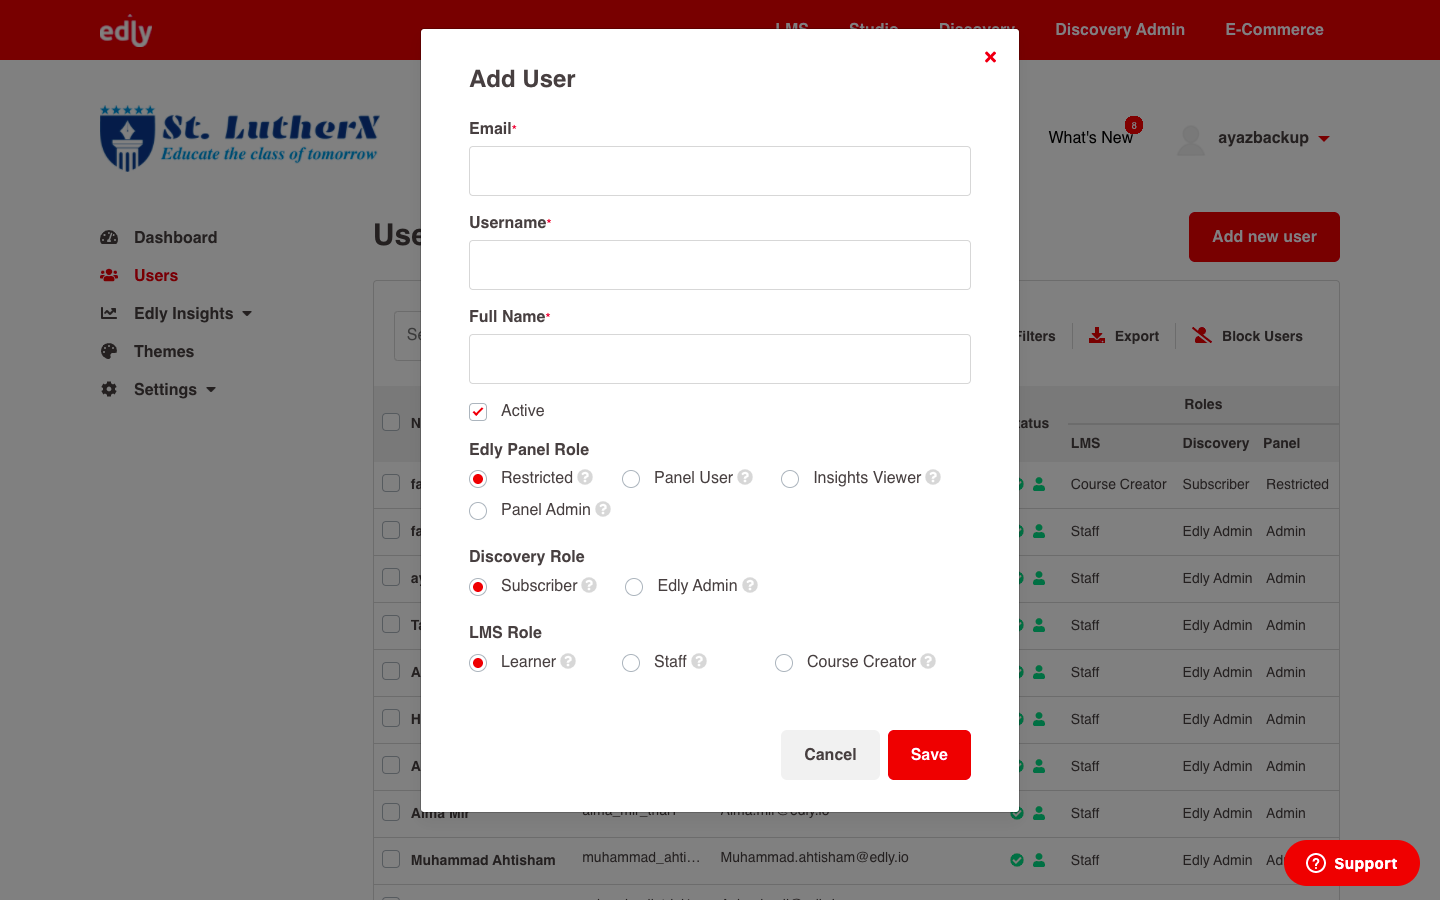
Task: Expand the Settings sidebar menu
Action: click(x=167, y=389)
